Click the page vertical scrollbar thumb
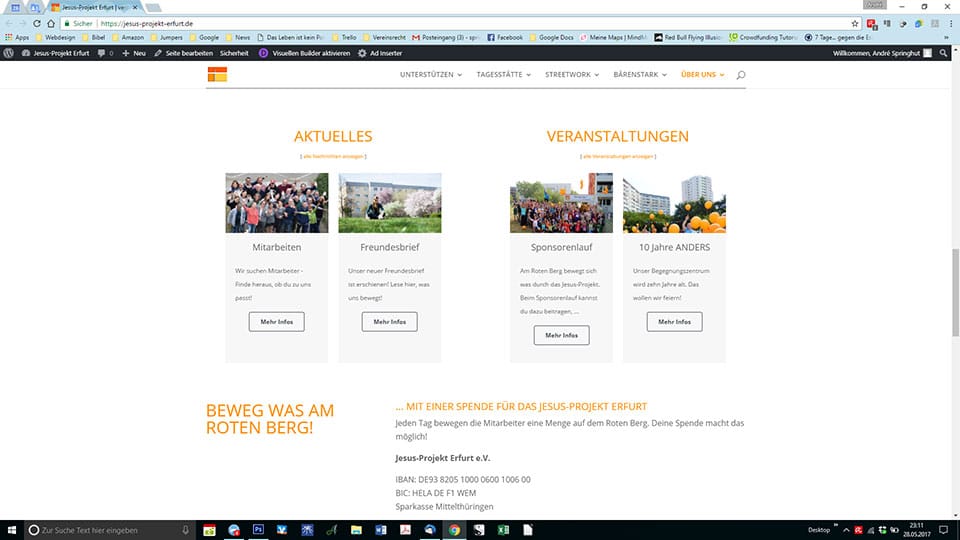 (955, 292)
